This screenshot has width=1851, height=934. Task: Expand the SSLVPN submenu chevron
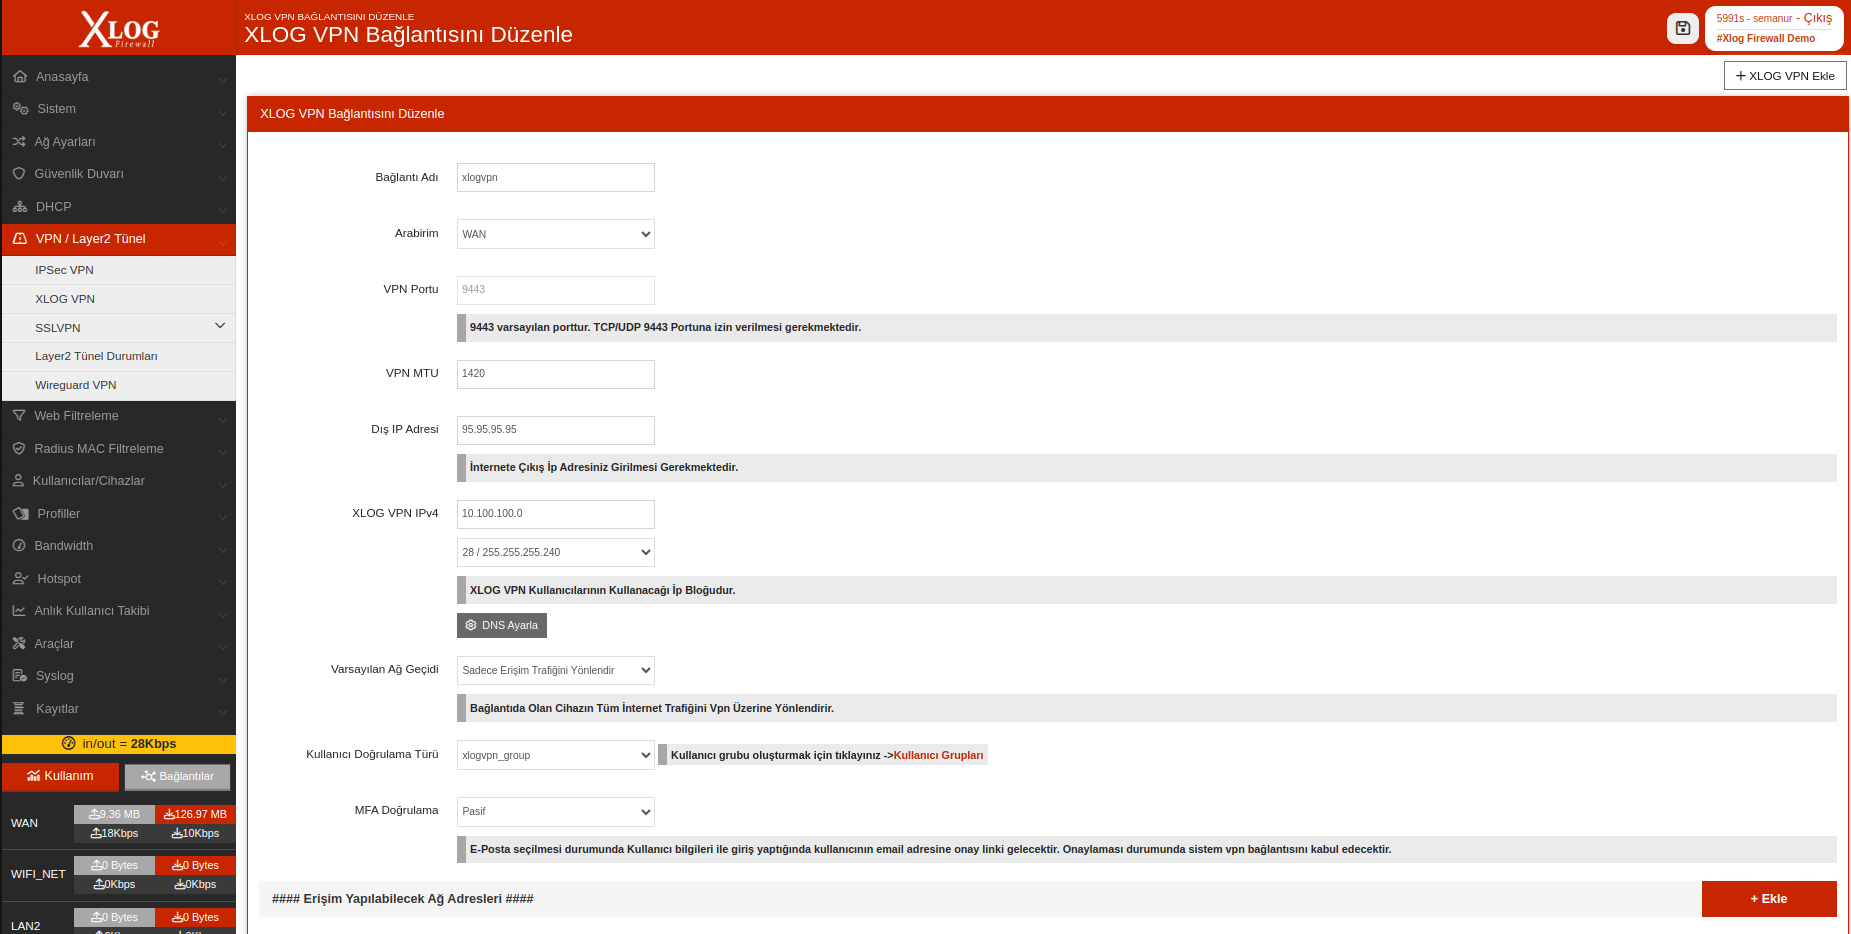[220, 326]
